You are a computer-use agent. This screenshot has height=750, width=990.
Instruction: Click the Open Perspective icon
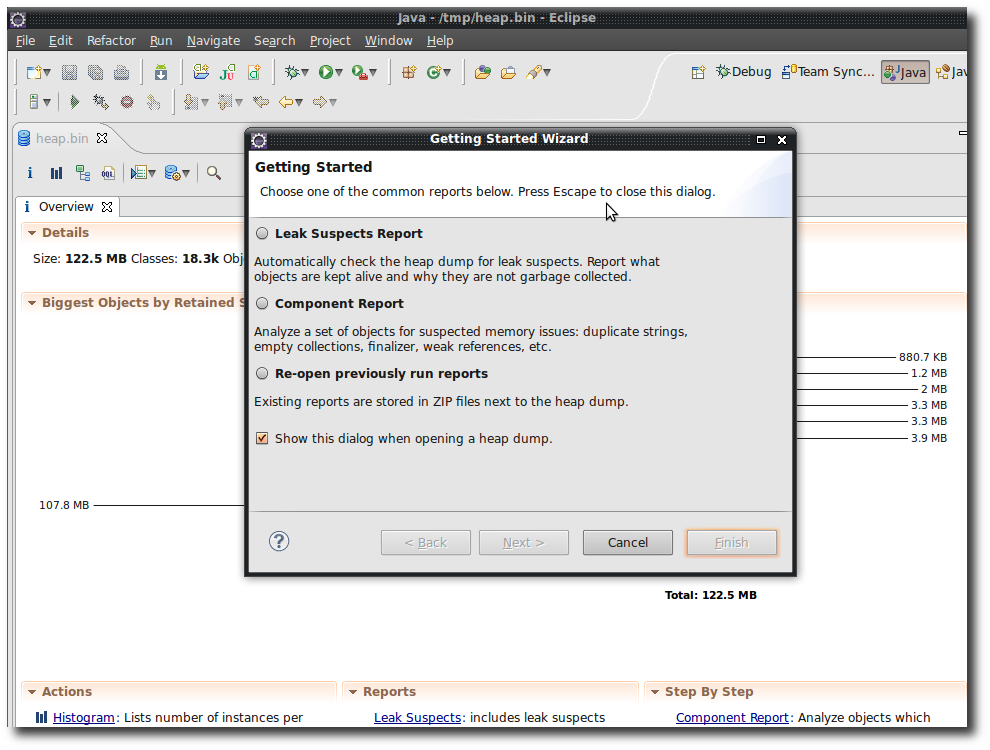coord(698,72)
